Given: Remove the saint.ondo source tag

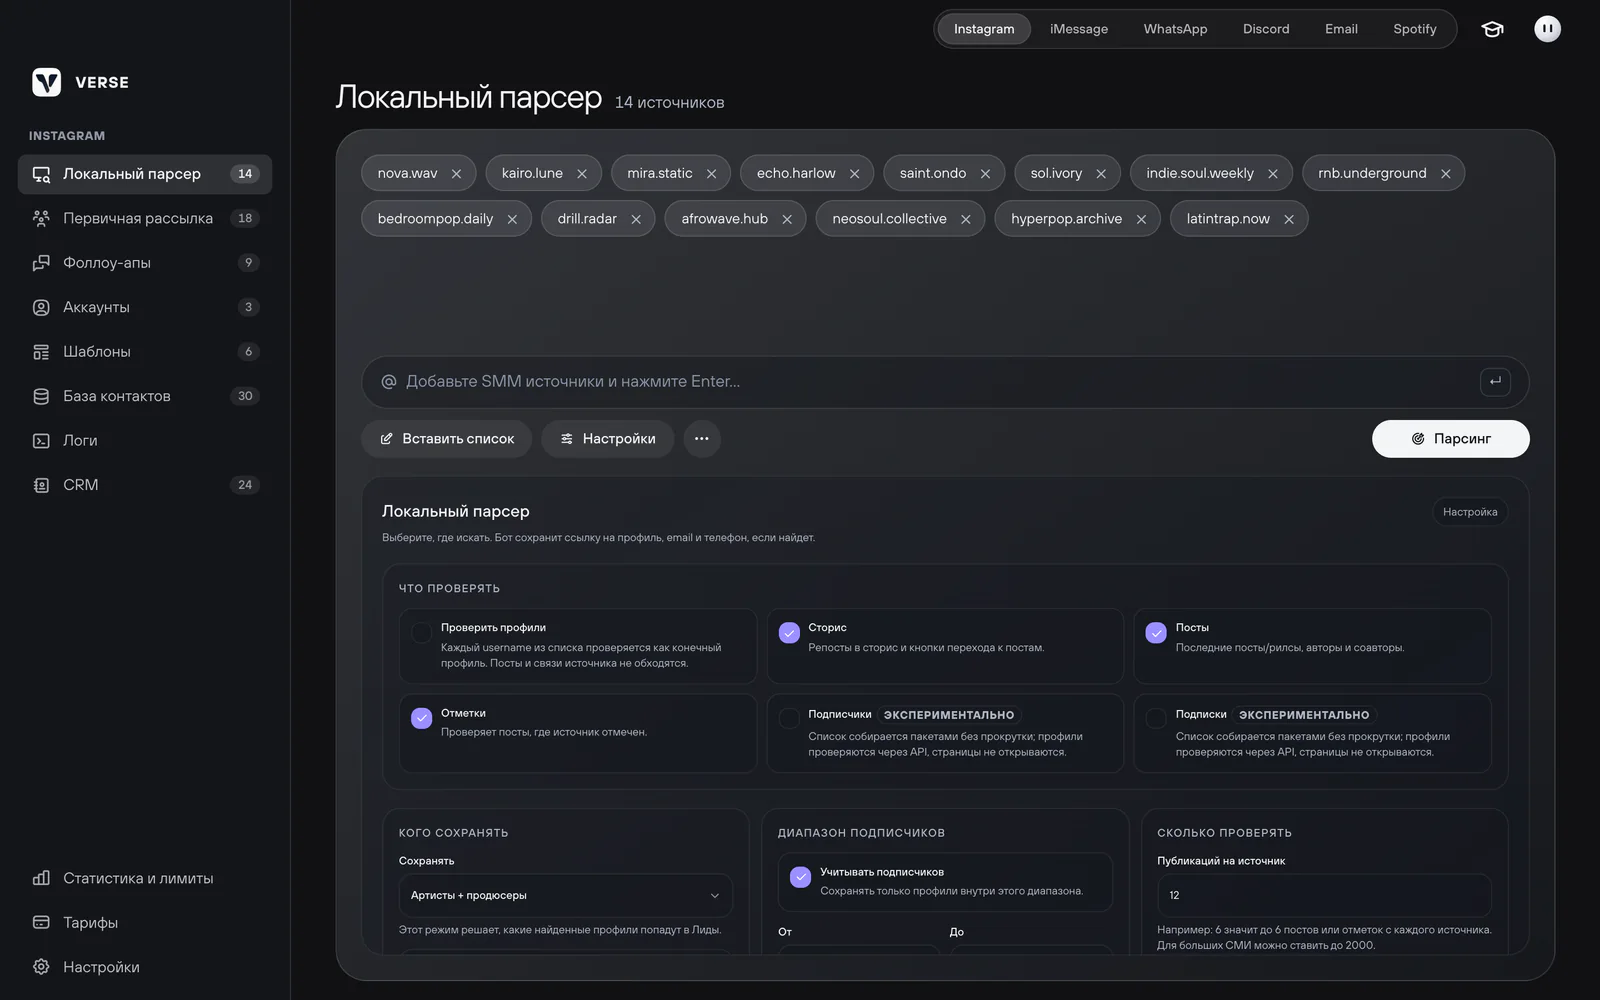Looking at the screenshot, I should click(x=985, y=174).
